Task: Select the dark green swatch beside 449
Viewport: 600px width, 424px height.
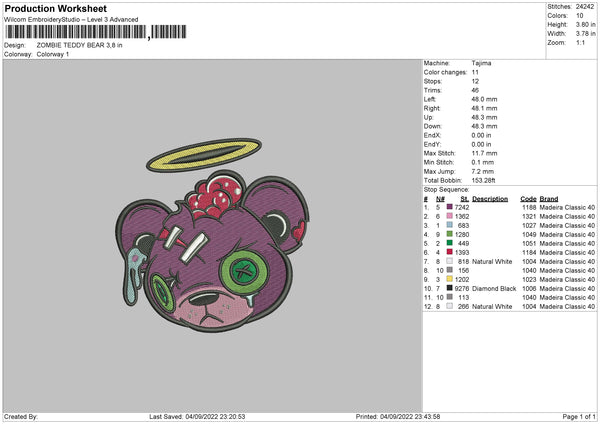Action: [x=450, y=243]
